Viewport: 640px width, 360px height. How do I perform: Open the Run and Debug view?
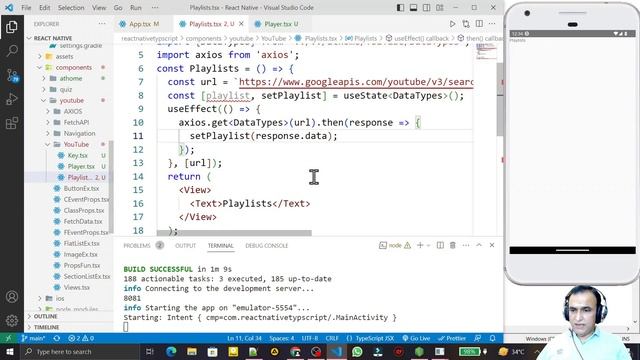tap(12, 99)
